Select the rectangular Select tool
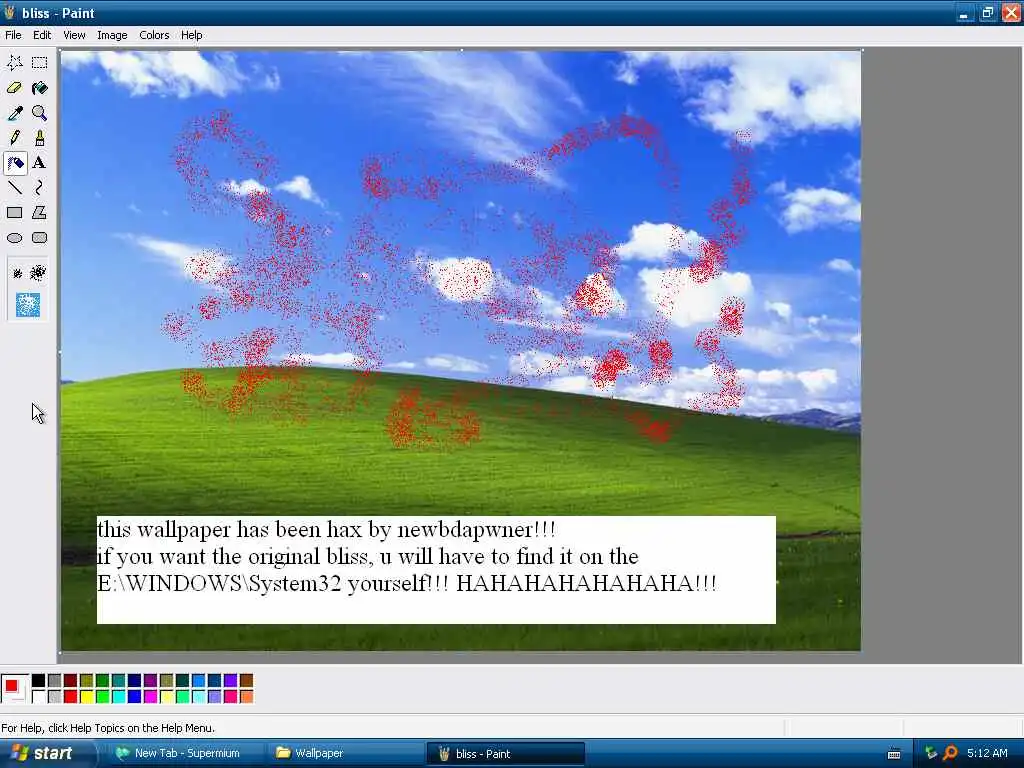This screenshot has height=768, width=1024. pos(39,63)
